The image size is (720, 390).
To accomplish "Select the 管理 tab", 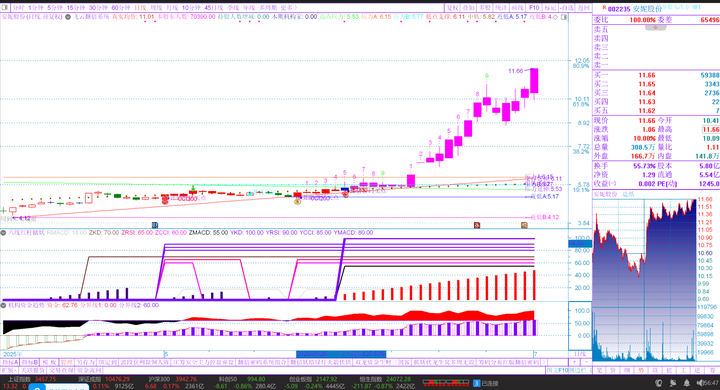I will coord(67,362).
